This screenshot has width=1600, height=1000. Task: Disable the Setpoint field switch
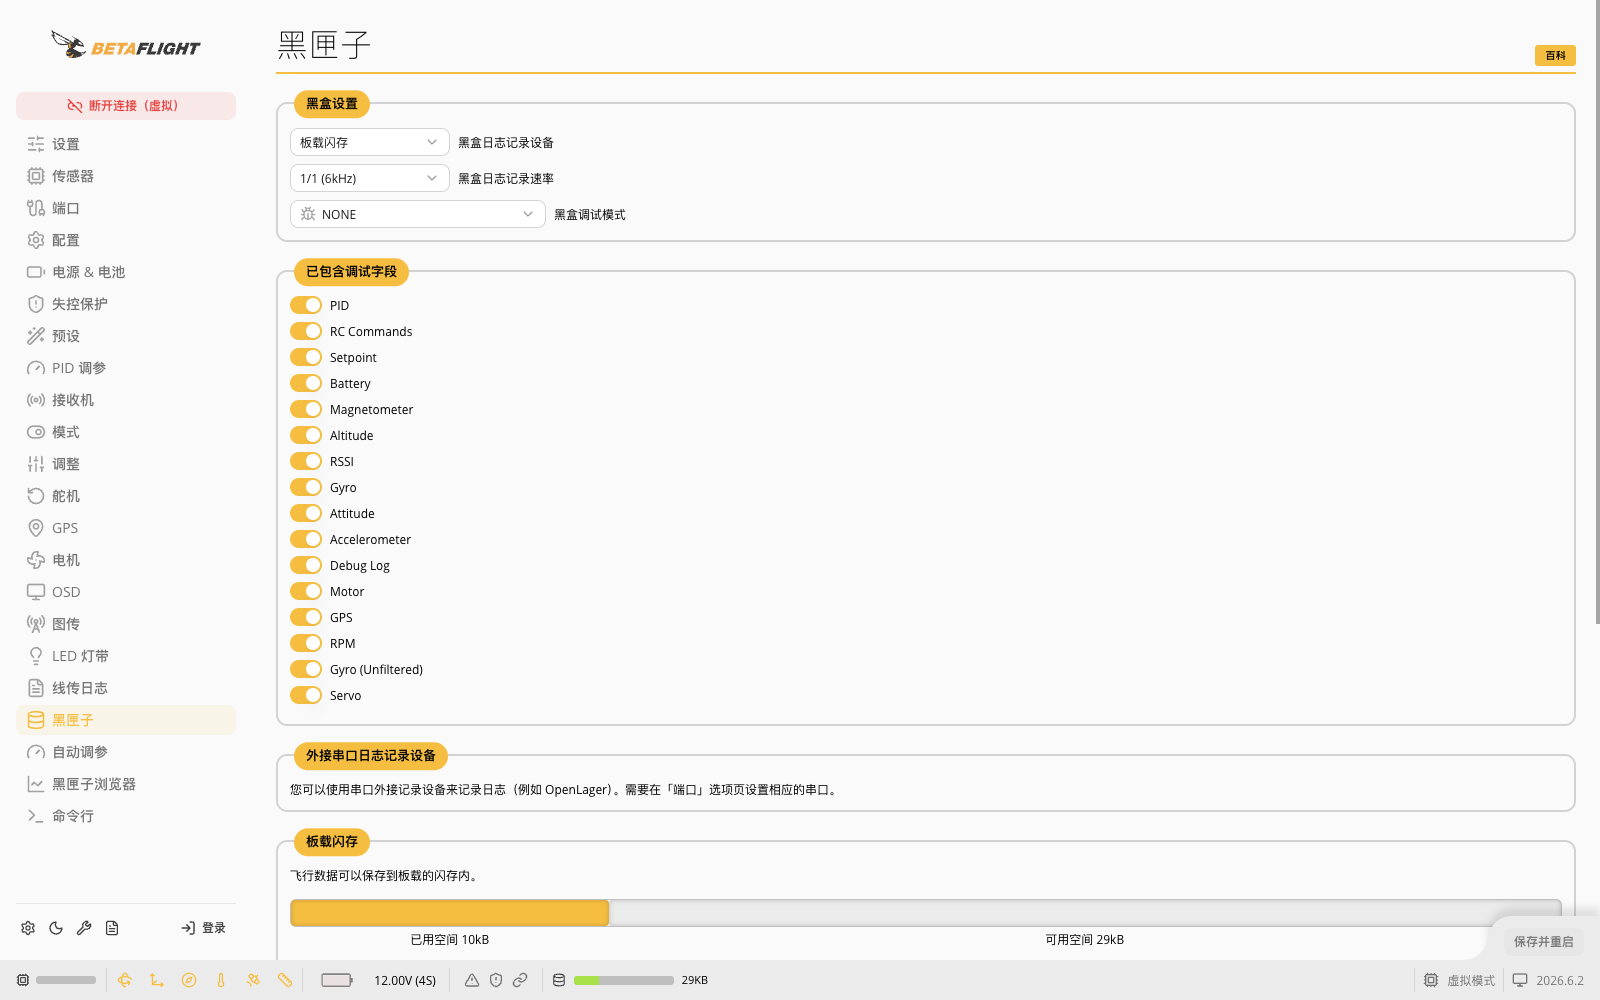[306, 357]
